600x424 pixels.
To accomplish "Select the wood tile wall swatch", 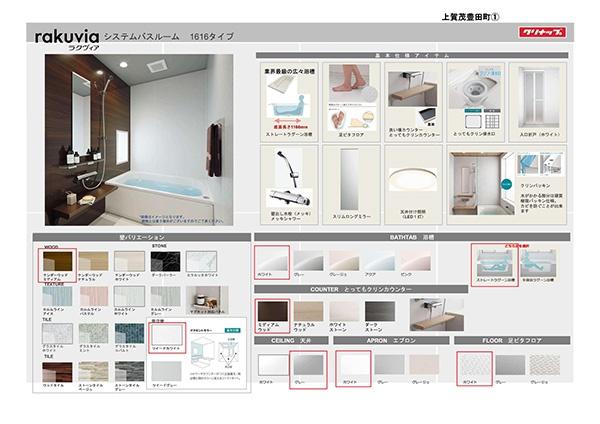I will 57,372.
